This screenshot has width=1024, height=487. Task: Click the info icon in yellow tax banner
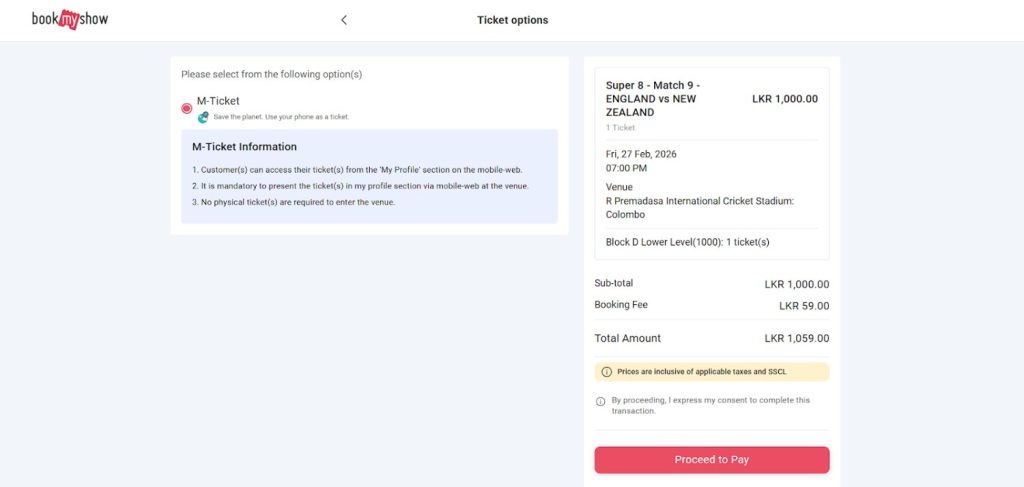click(606, 372)
